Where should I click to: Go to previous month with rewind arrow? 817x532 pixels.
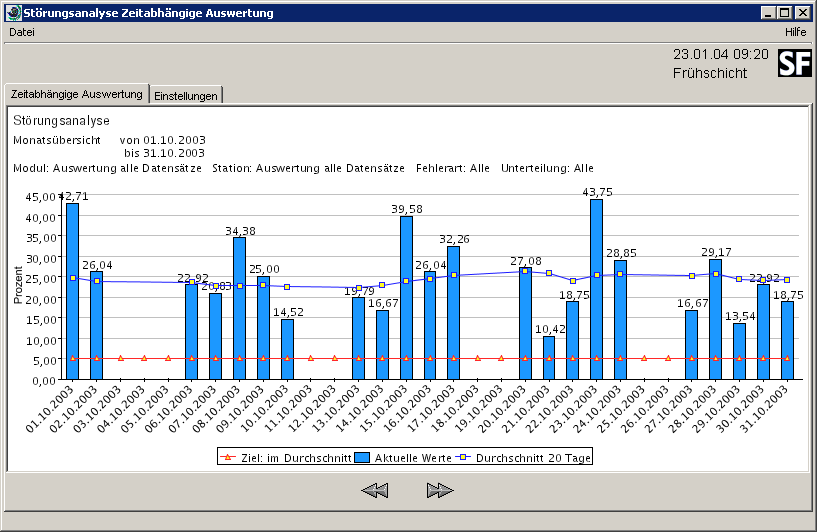pos(375,490)
